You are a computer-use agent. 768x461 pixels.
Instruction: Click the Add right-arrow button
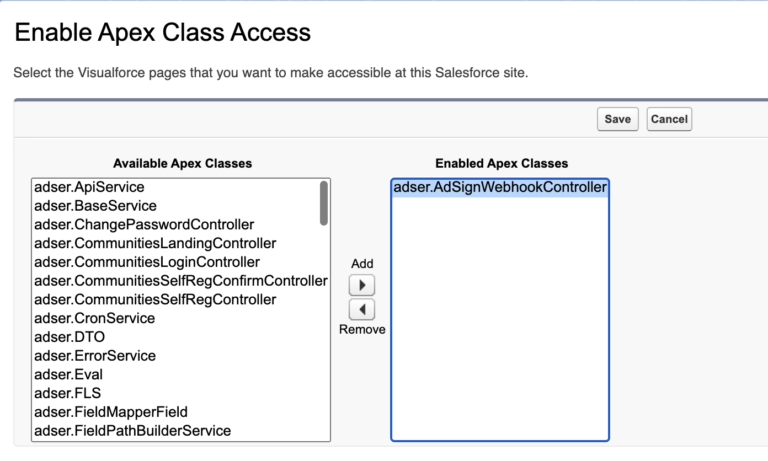pyautogui.click(x=361, y=285)
